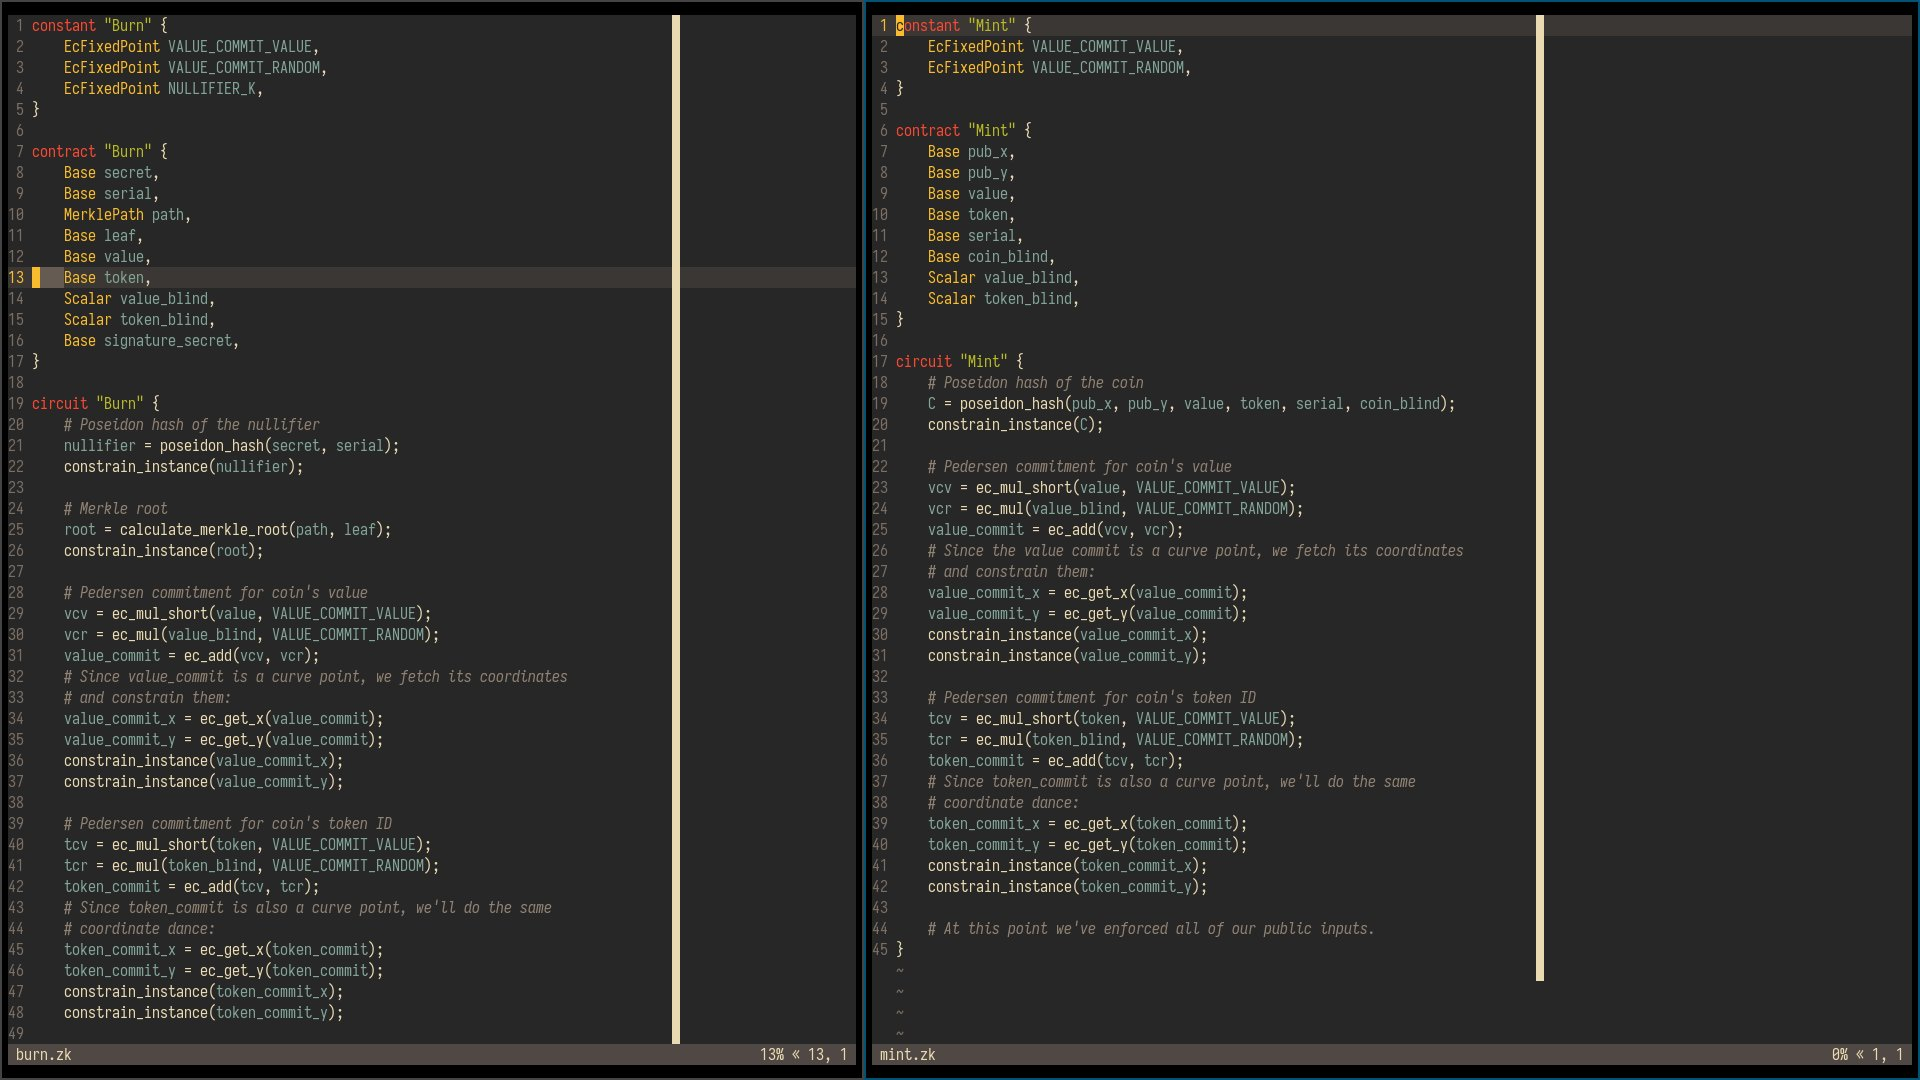The height and width of the screenshot is (1080, 1920).
Task: Click 'constant "Burn" {' on line 1
Action: (x=100, y=26)
